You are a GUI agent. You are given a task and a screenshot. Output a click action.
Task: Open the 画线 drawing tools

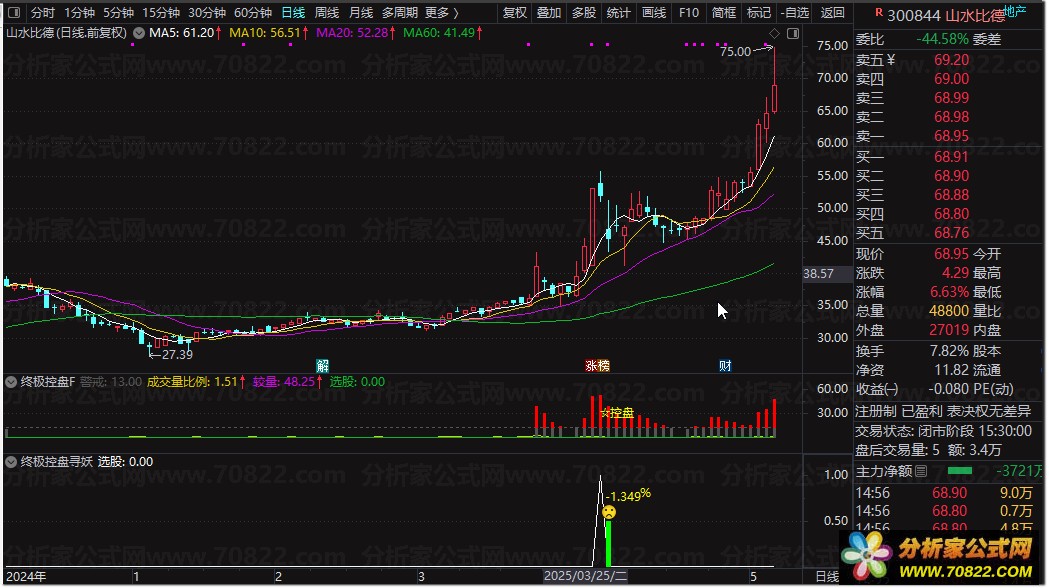654,13
